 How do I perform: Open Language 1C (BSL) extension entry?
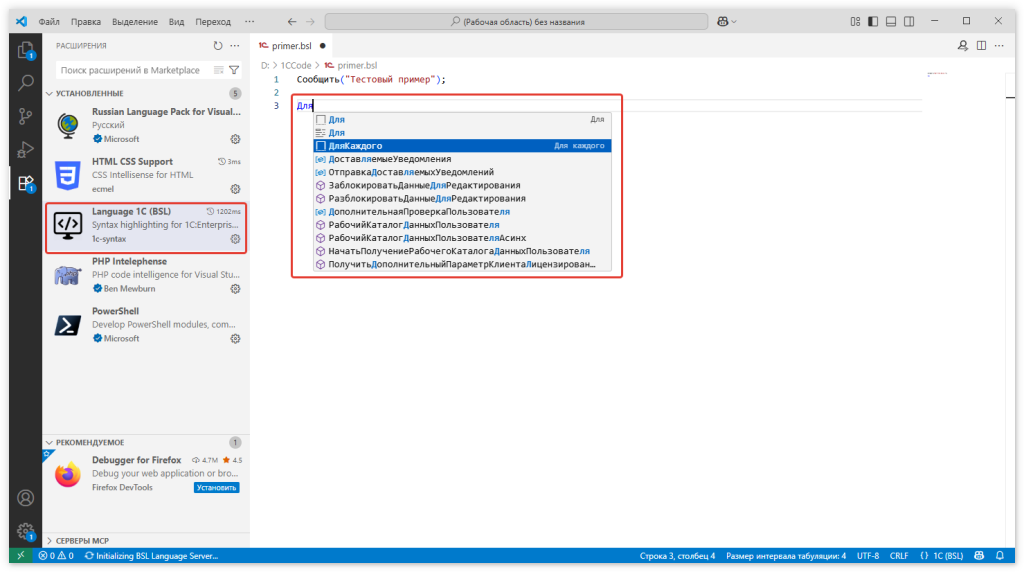[146, 227]
